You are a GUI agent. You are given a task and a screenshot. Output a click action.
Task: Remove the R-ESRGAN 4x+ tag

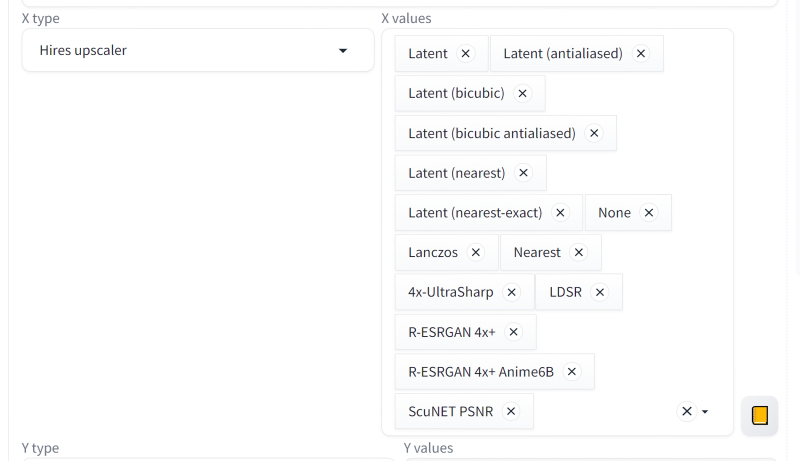514,332
